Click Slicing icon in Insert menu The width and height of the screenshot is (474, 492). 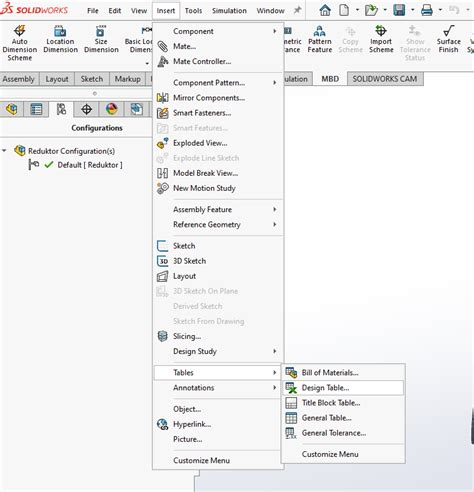(x=163, y=336)
